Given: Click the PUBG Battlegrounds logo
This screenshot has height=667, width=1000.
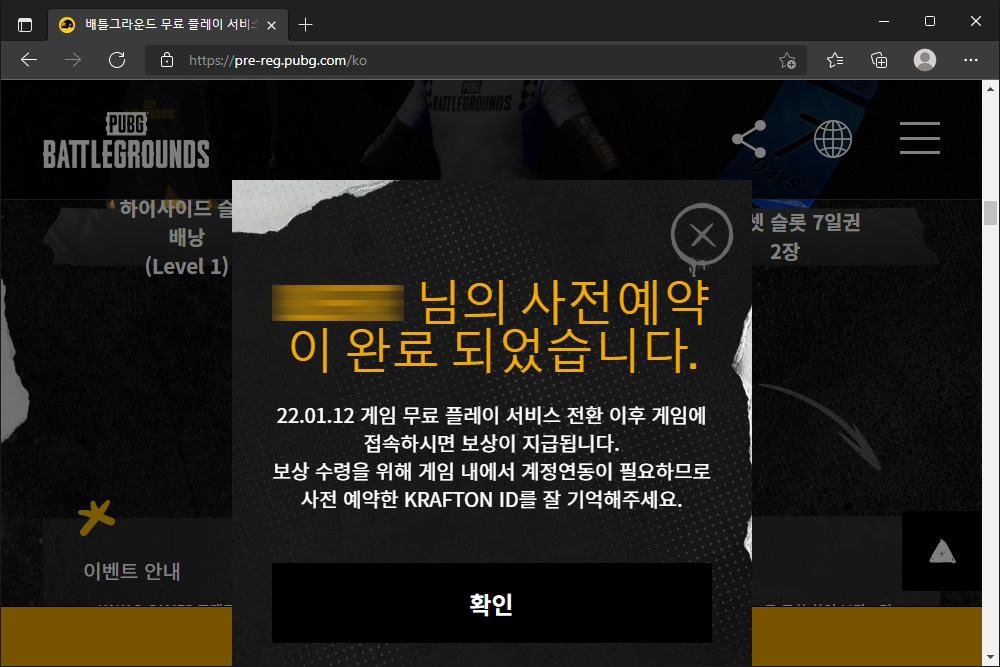Looking at the screenshot, I should (126, 141).
